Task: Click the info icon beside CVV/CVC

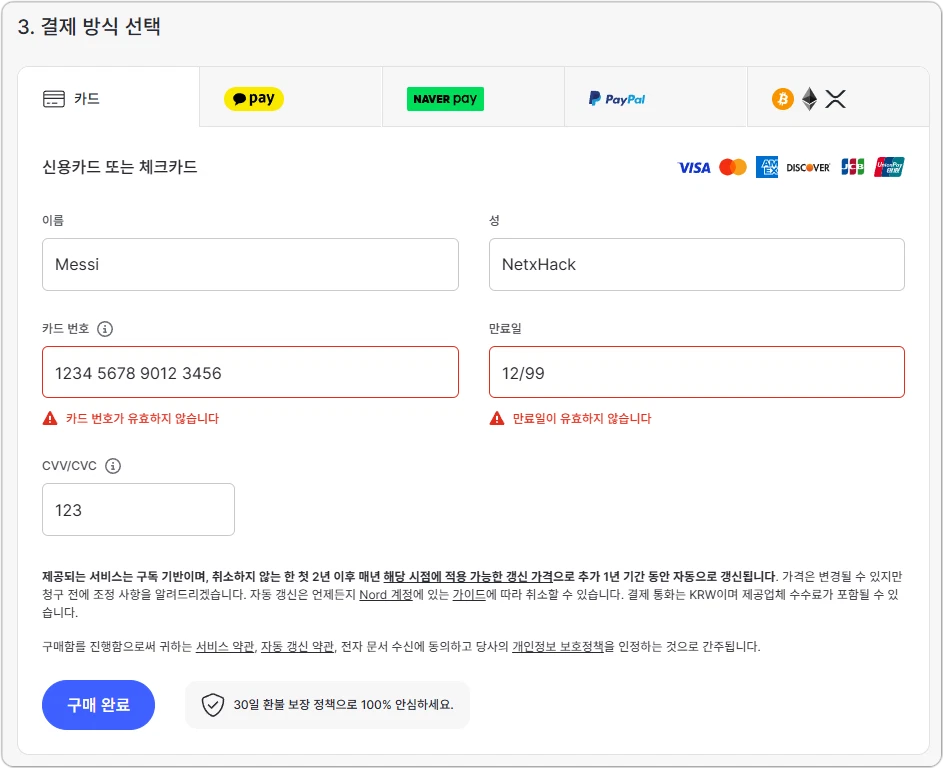Action: [x=112, y=466]
